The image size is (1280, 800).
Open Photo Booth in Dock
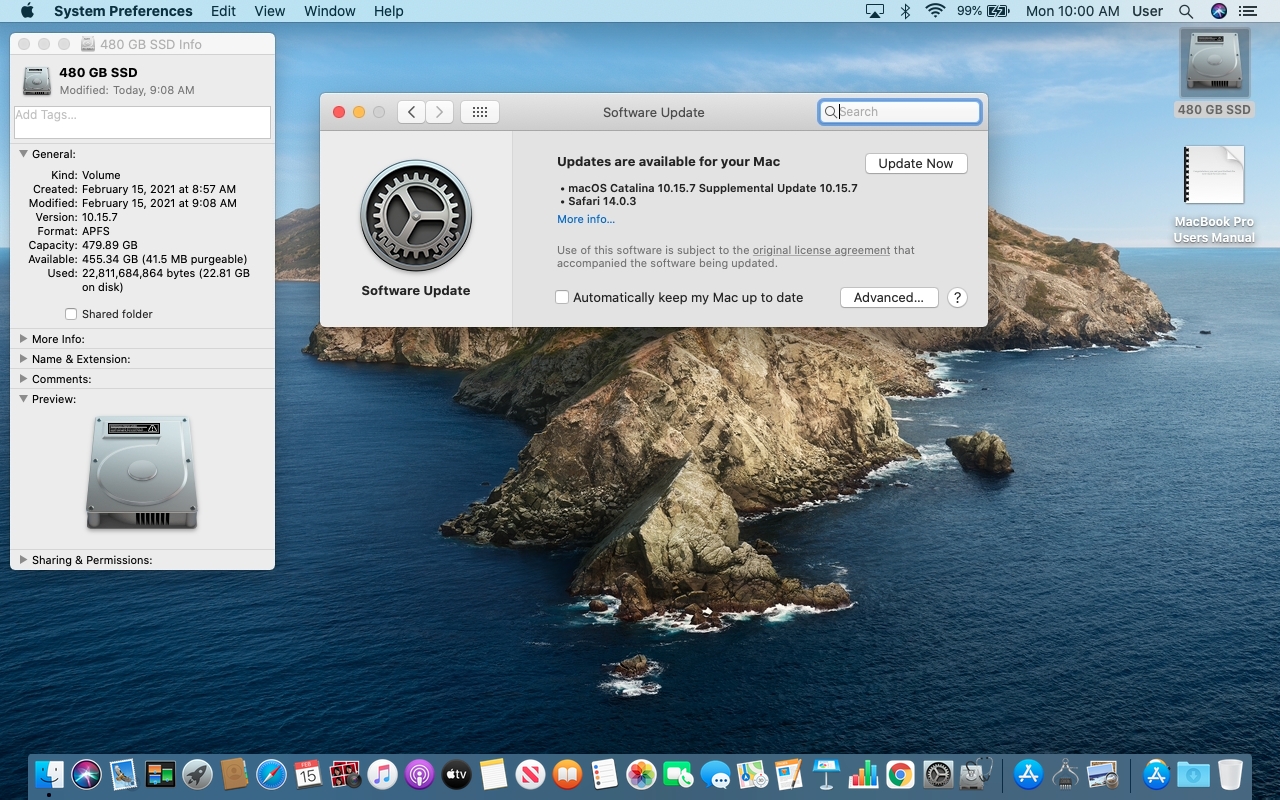[345, 774]
